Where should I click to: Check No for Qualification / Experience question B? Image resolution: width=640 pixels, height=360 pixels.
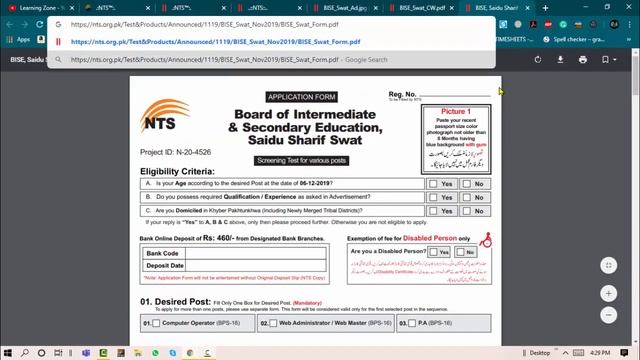tap(467, 198)
